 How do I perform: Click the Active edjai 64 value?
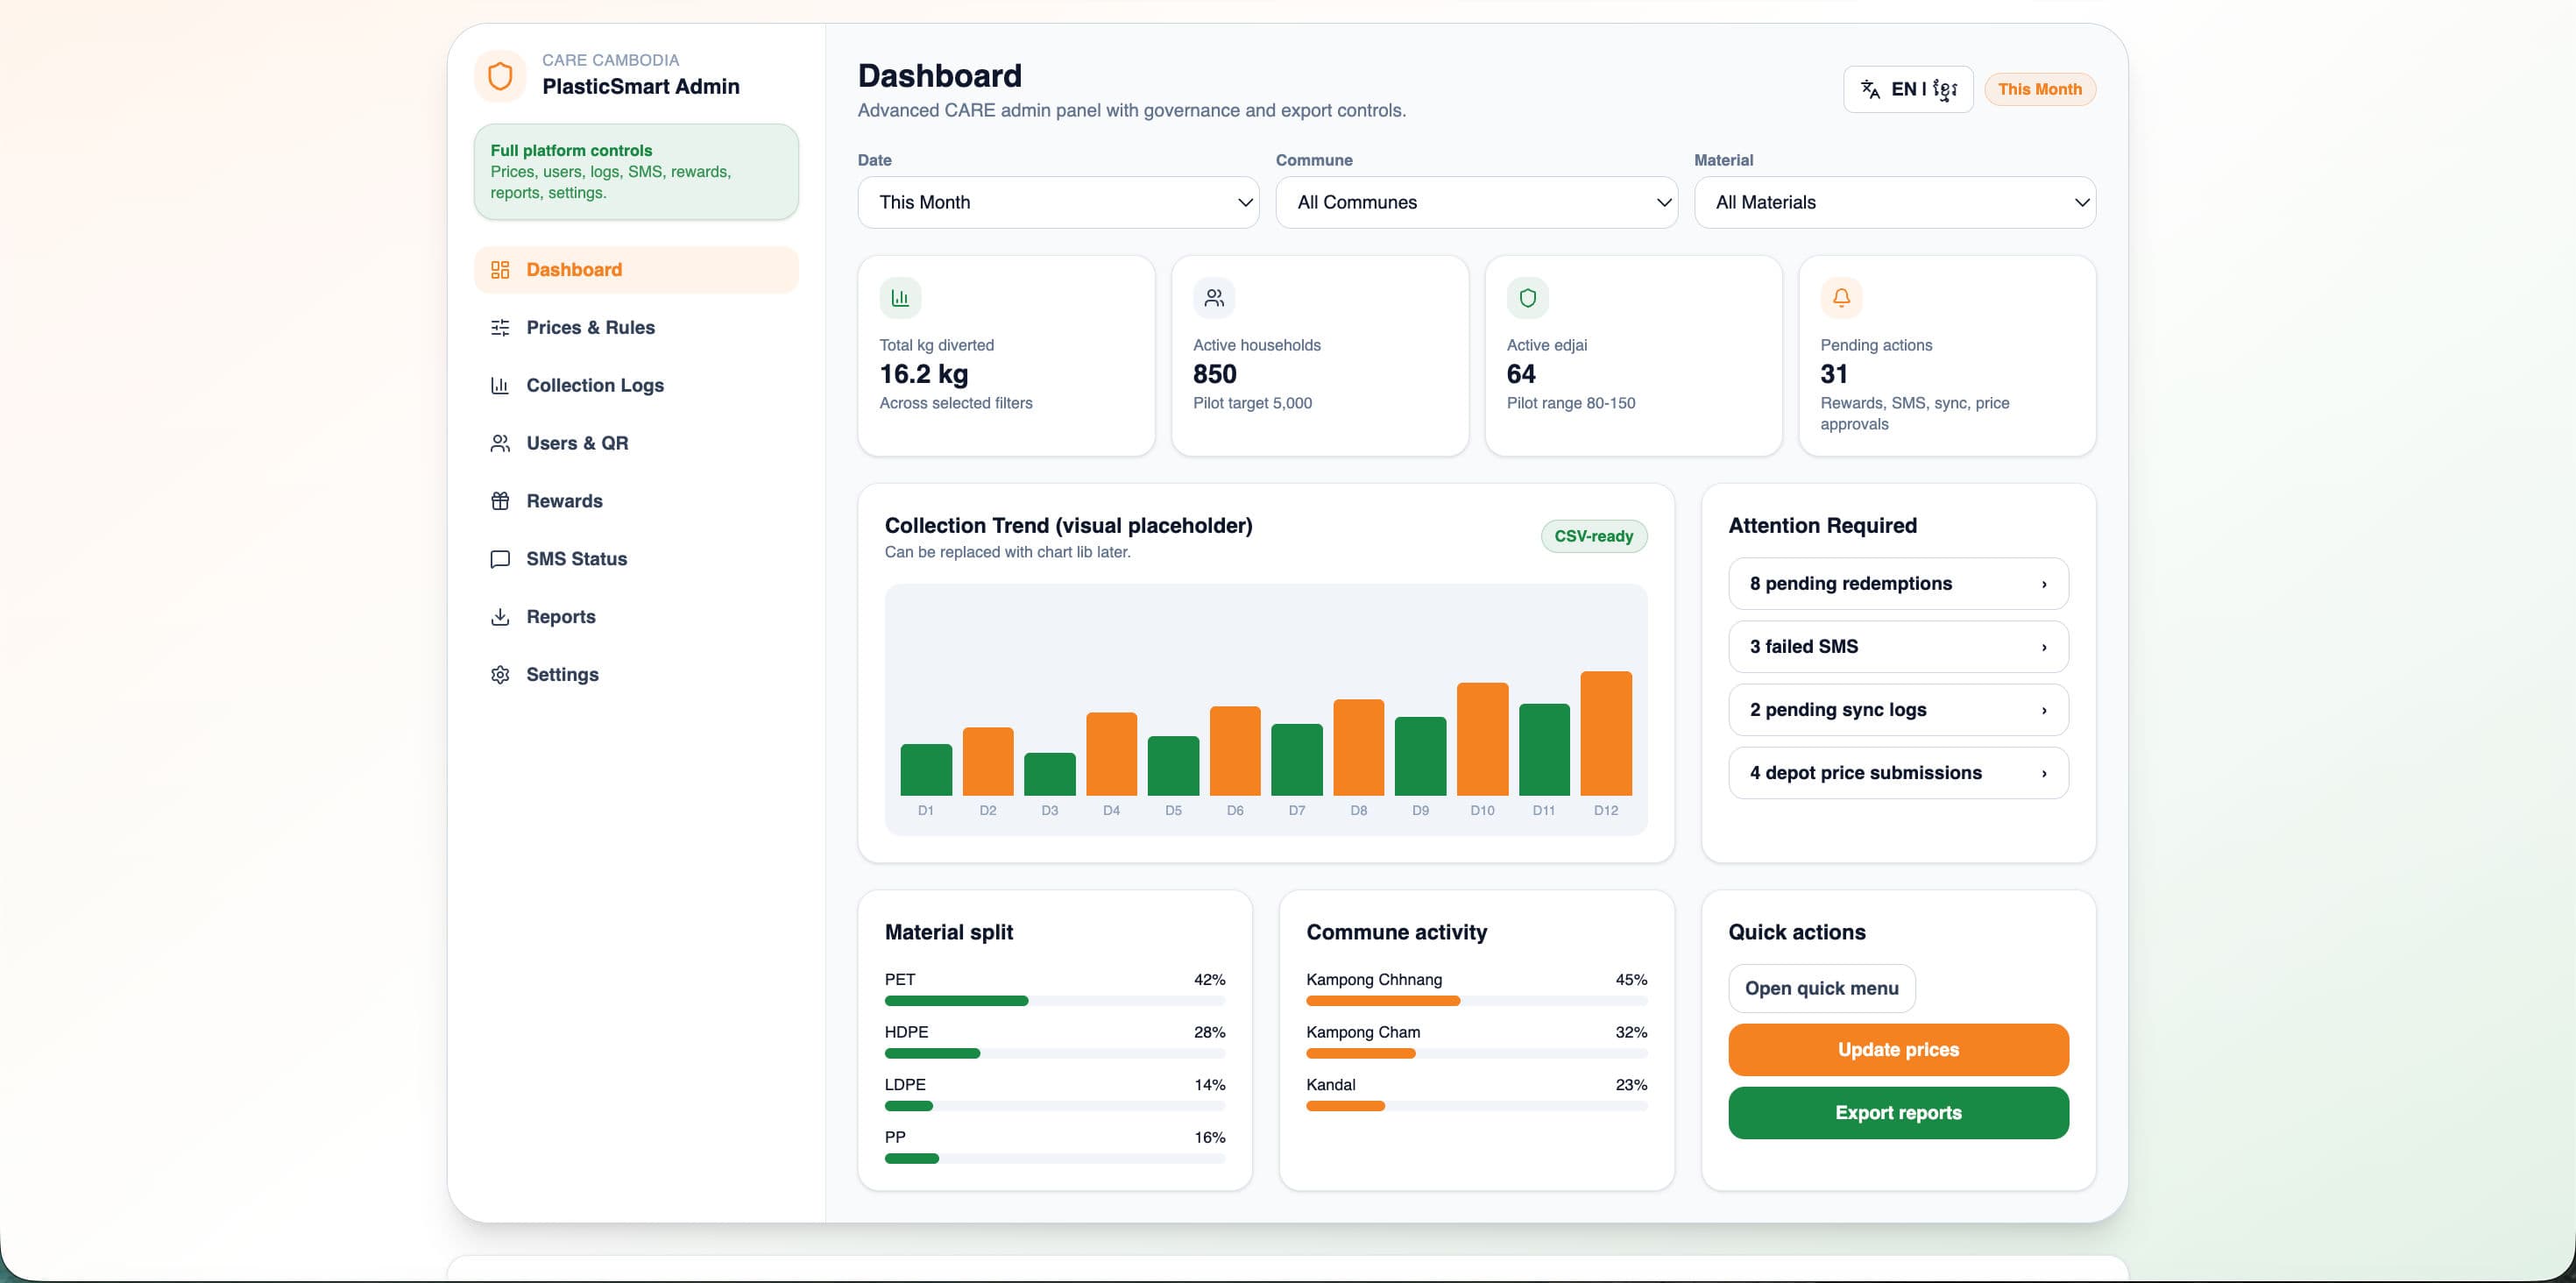[1521, 374]
